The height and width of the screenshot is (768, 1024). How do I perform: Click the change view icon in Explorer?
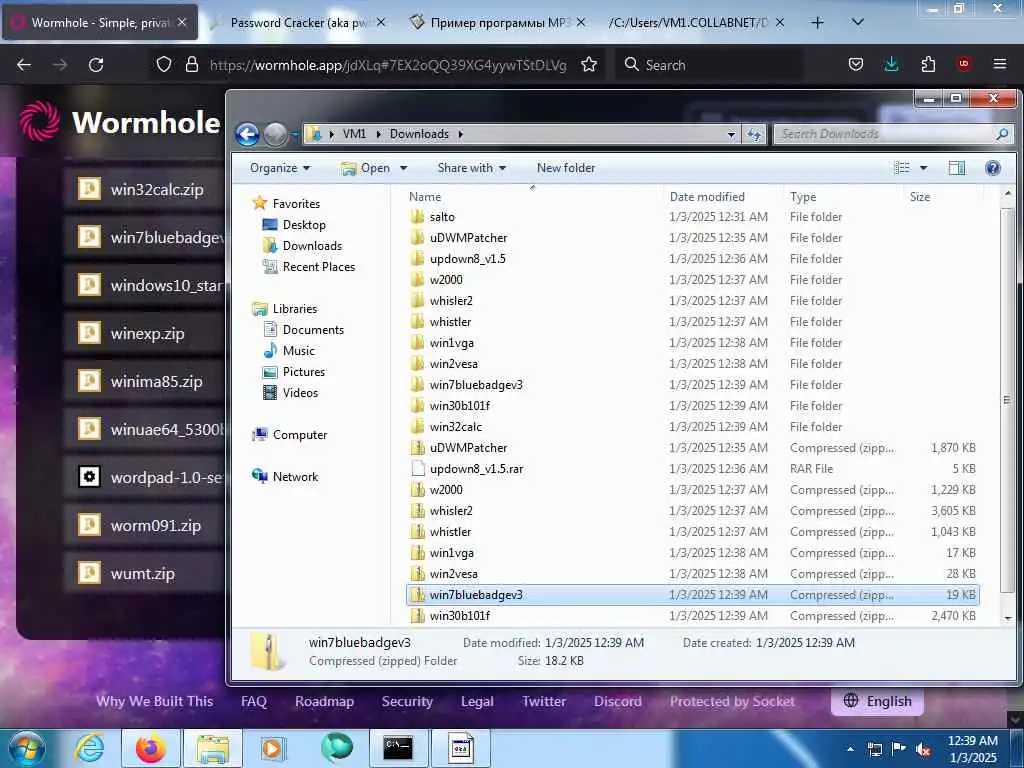(x=902, y=168)
